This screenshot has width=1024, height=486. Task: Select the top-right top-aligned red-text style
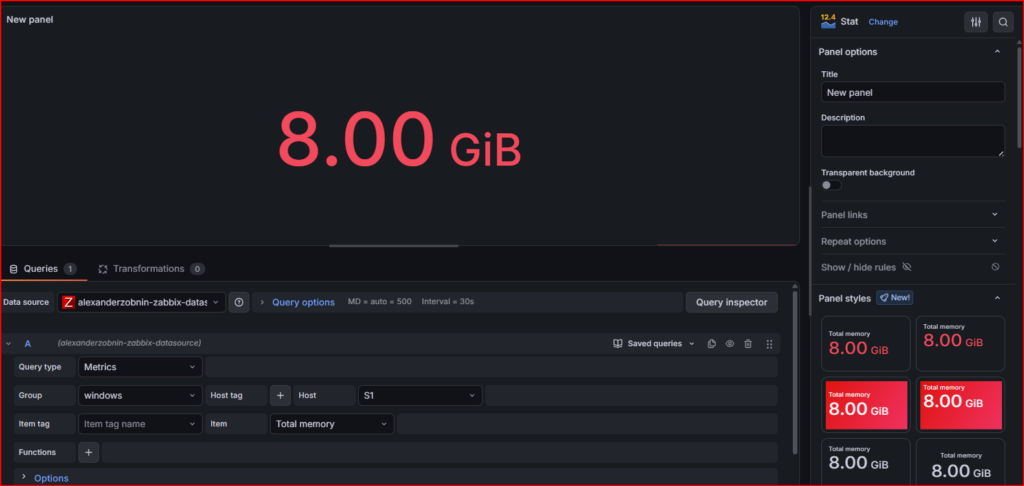[x=960, y=344]
